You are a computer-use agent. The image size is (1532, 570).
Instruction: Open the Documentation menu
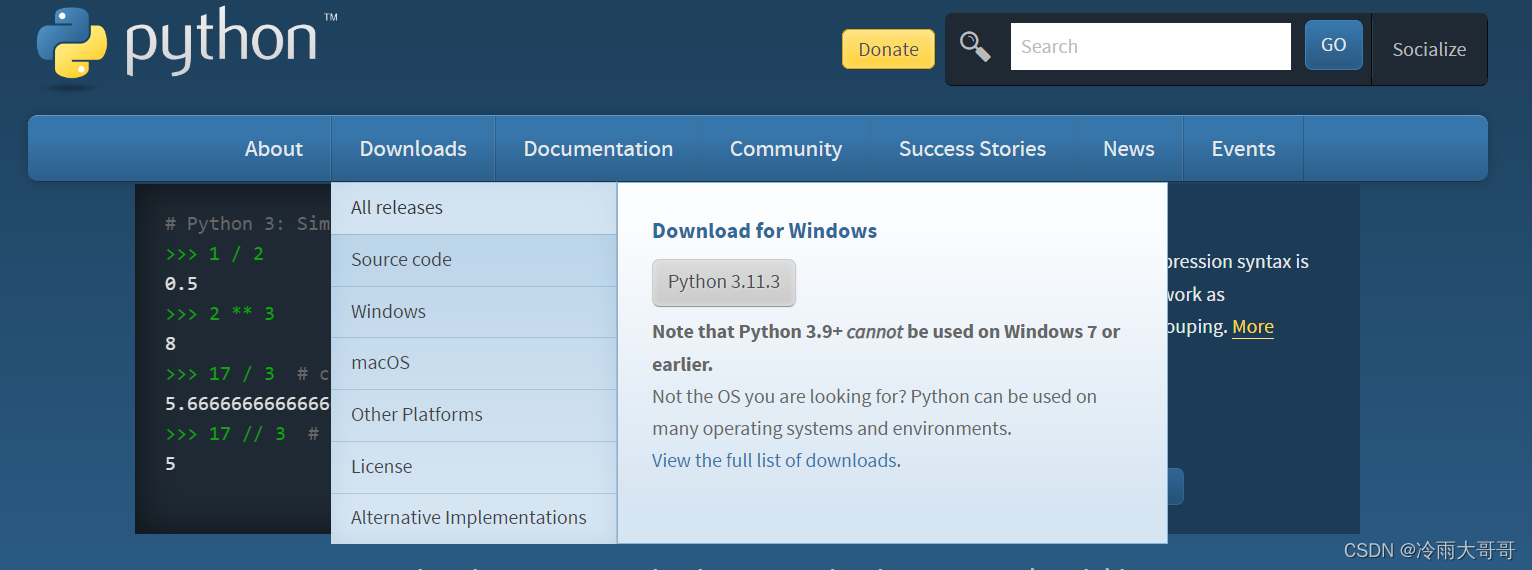pyautogui.click(x=598, y=149)
